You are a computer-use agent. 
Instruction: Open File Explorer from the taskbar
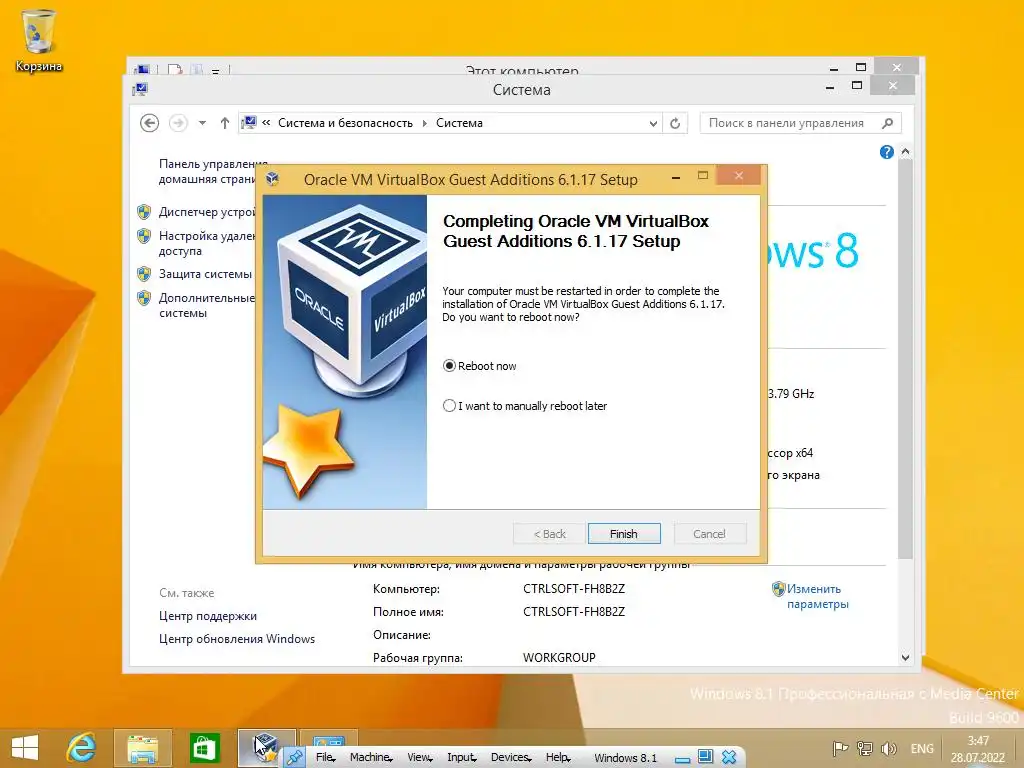[x=142, y=748]
